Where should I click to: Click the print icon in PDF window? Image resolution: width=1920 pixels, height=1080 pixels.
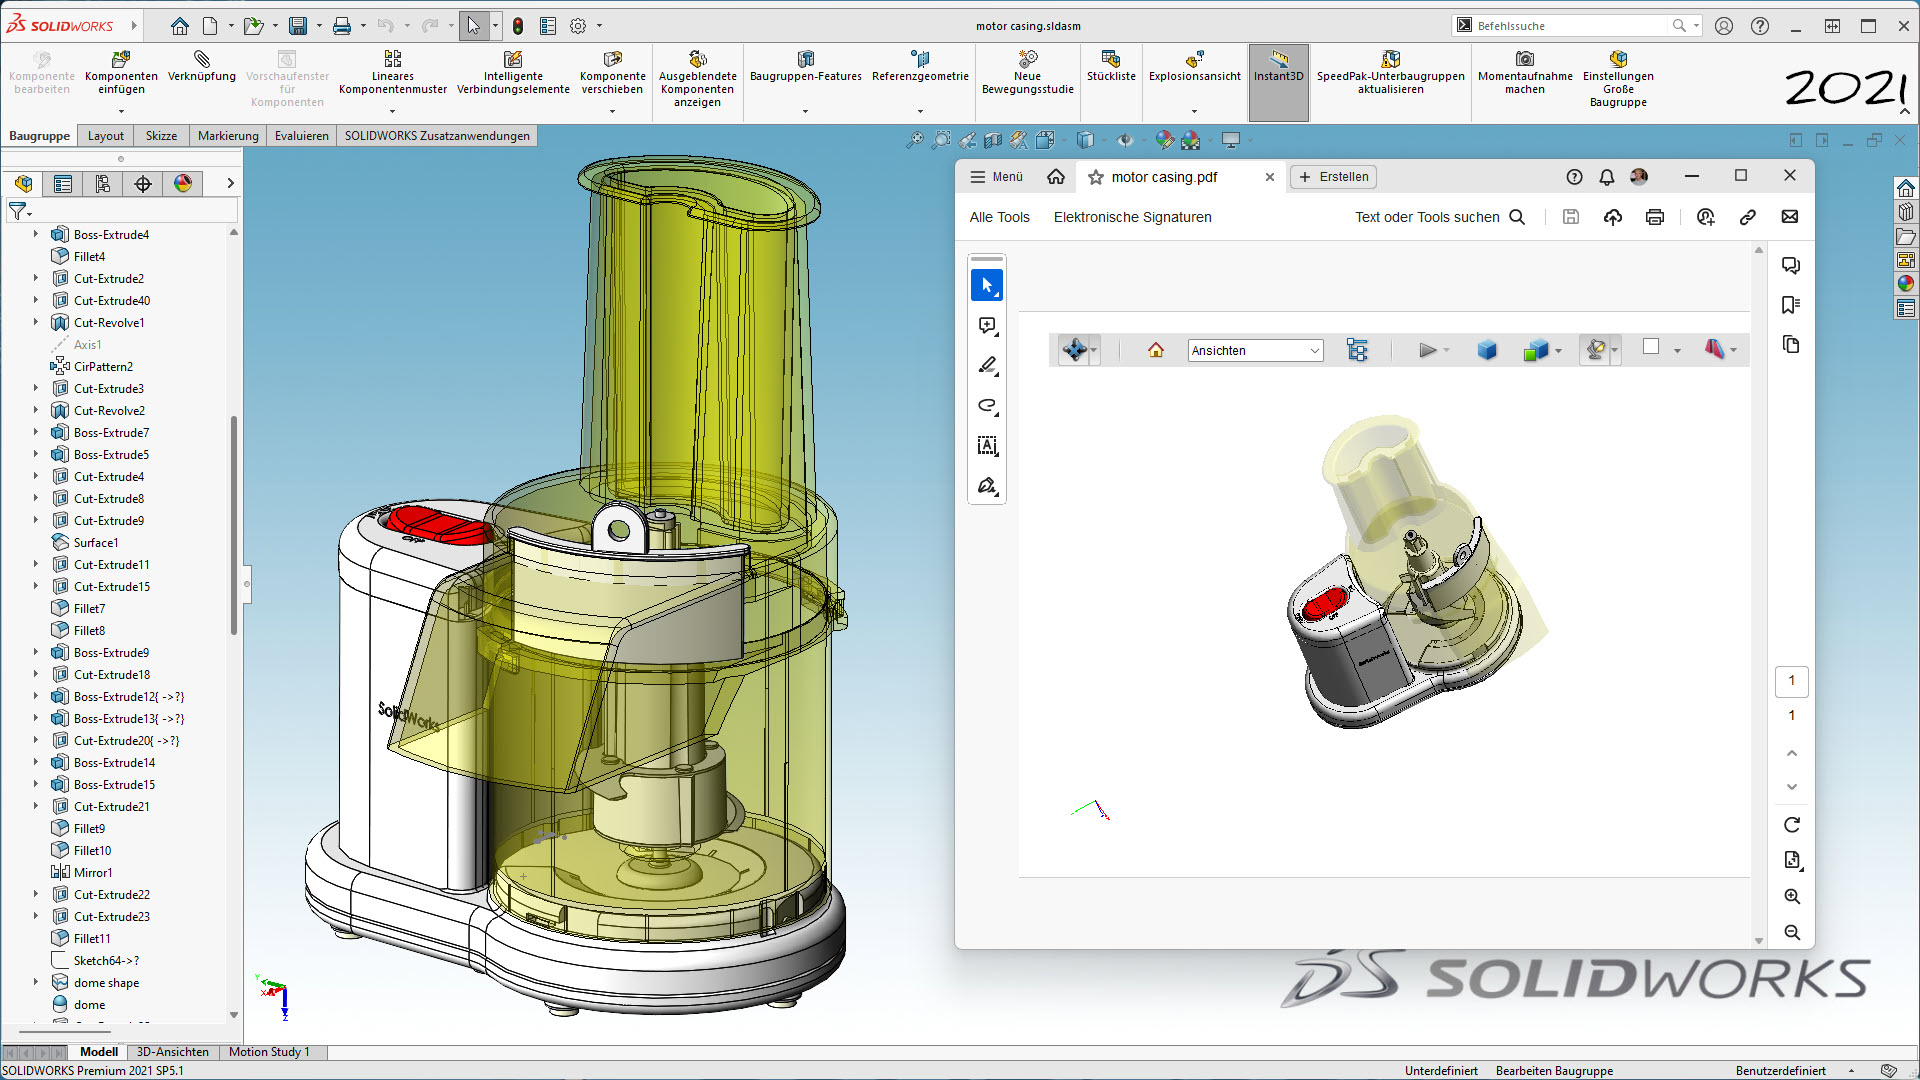coord(1655,217)
